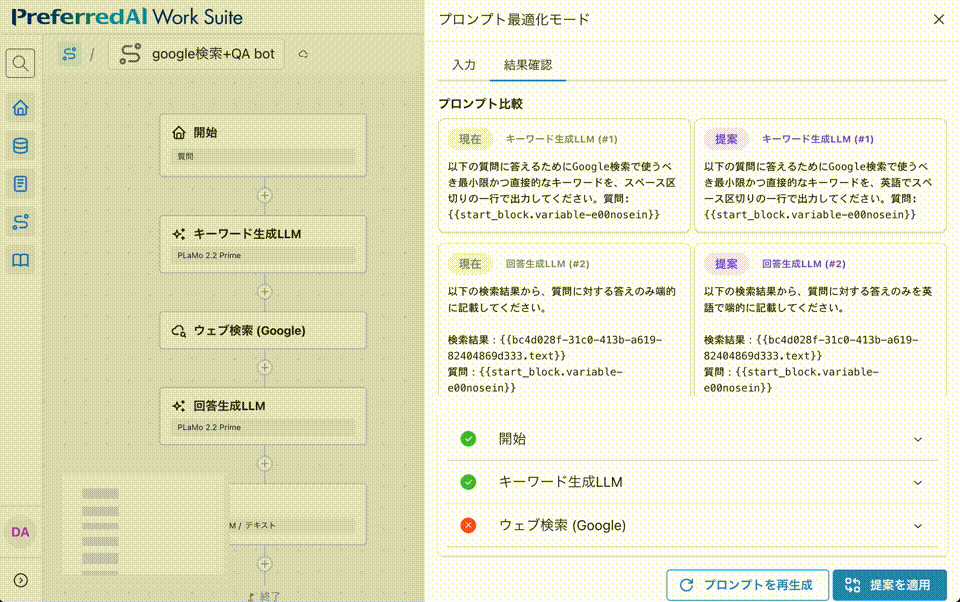Apply suggestions with the 提案を適用 button
The image size is (960, 602).
889,585
